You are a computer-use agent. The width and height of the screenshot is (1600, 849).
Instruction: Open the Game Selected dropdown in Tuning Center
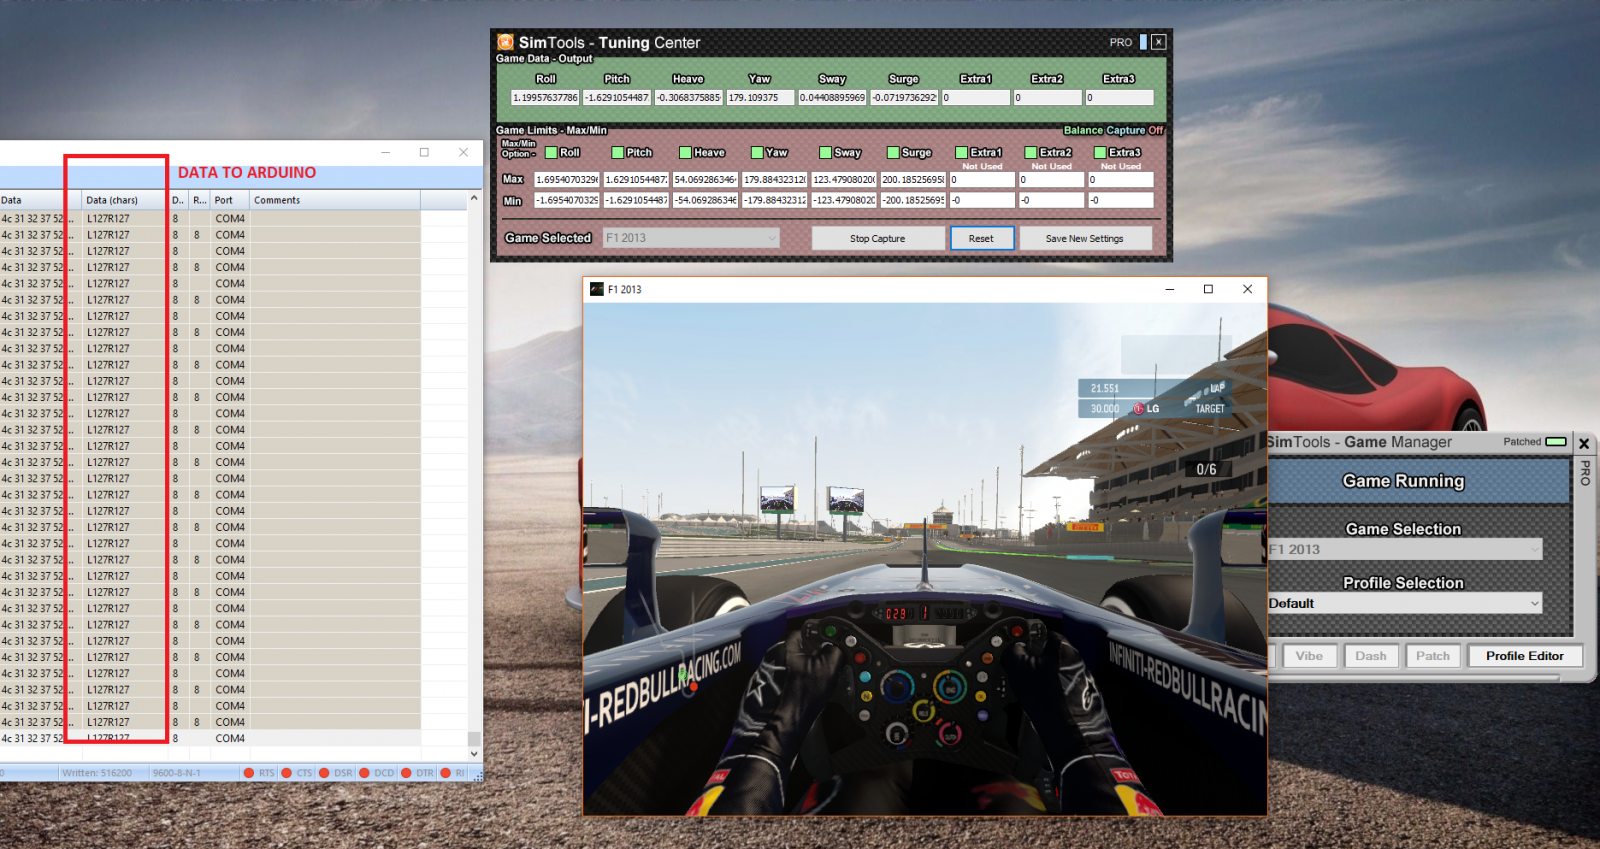(691, 238)
